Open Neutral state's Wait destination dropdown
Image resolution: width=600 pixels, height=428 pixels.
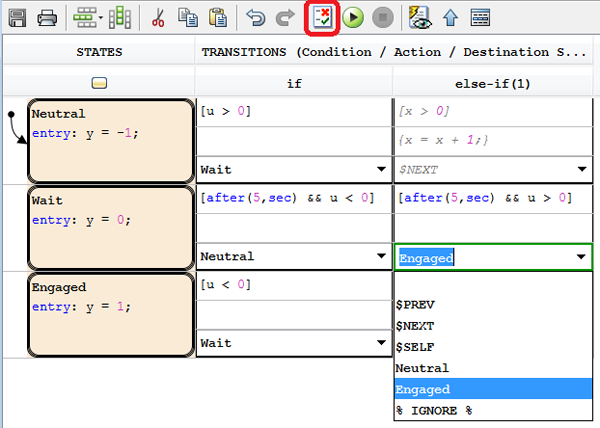tap(381, 170)
